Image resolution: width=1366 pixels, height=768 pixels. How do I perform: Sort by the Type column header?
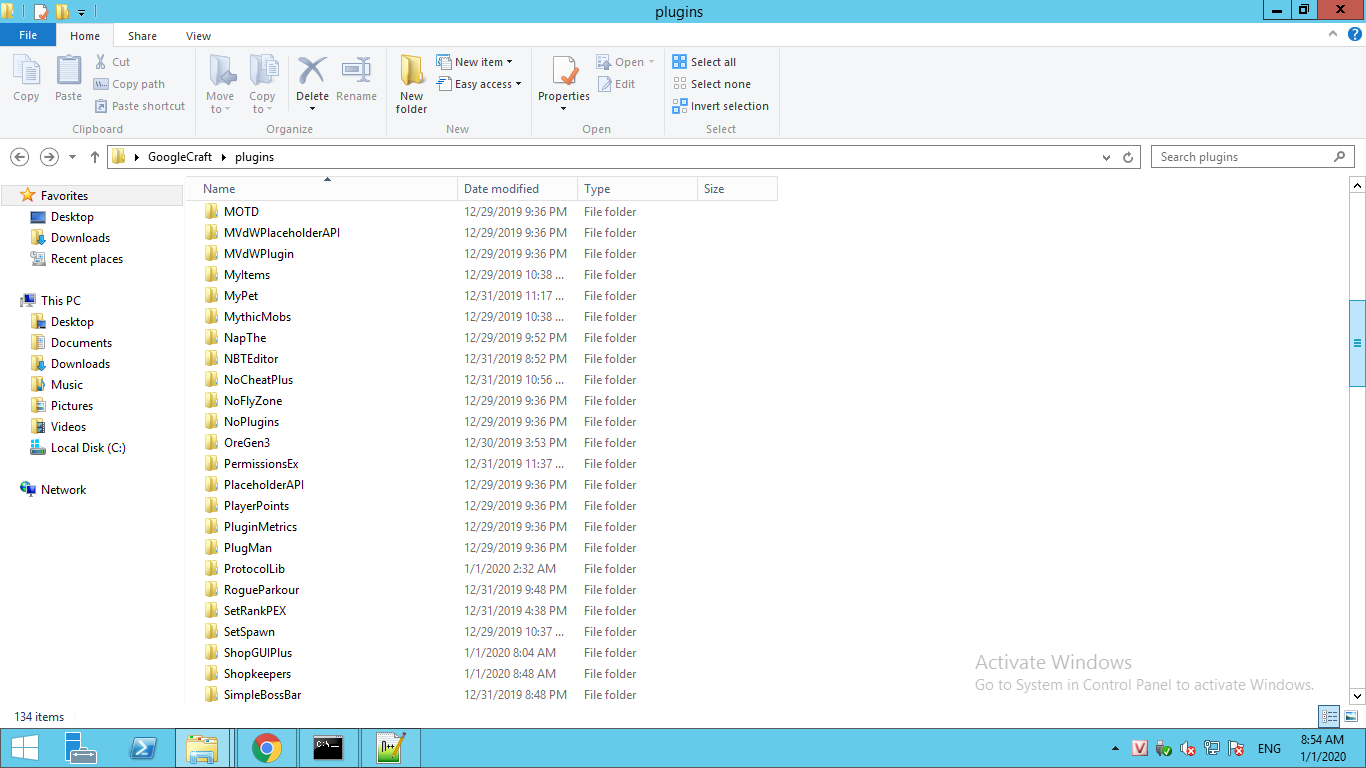tap(638, 188)
